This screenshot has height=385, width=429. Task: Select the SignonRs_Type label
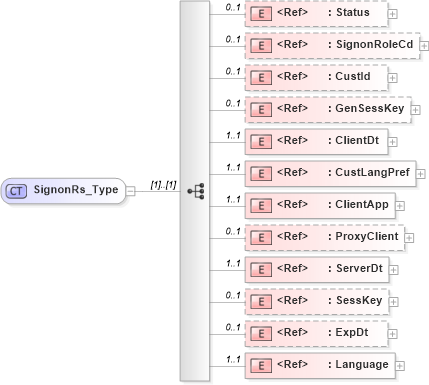(x=76, y=190)
